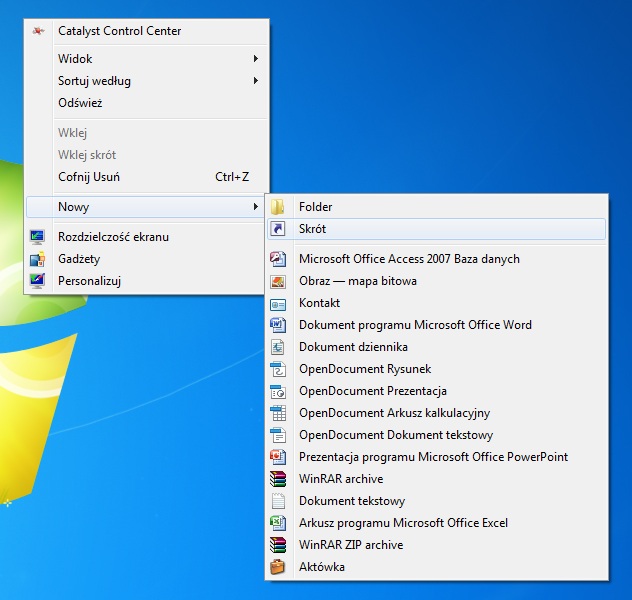Click the Dokument tekstowy notepad icon
Screen dimensions: 632x600
coord(278,501)
